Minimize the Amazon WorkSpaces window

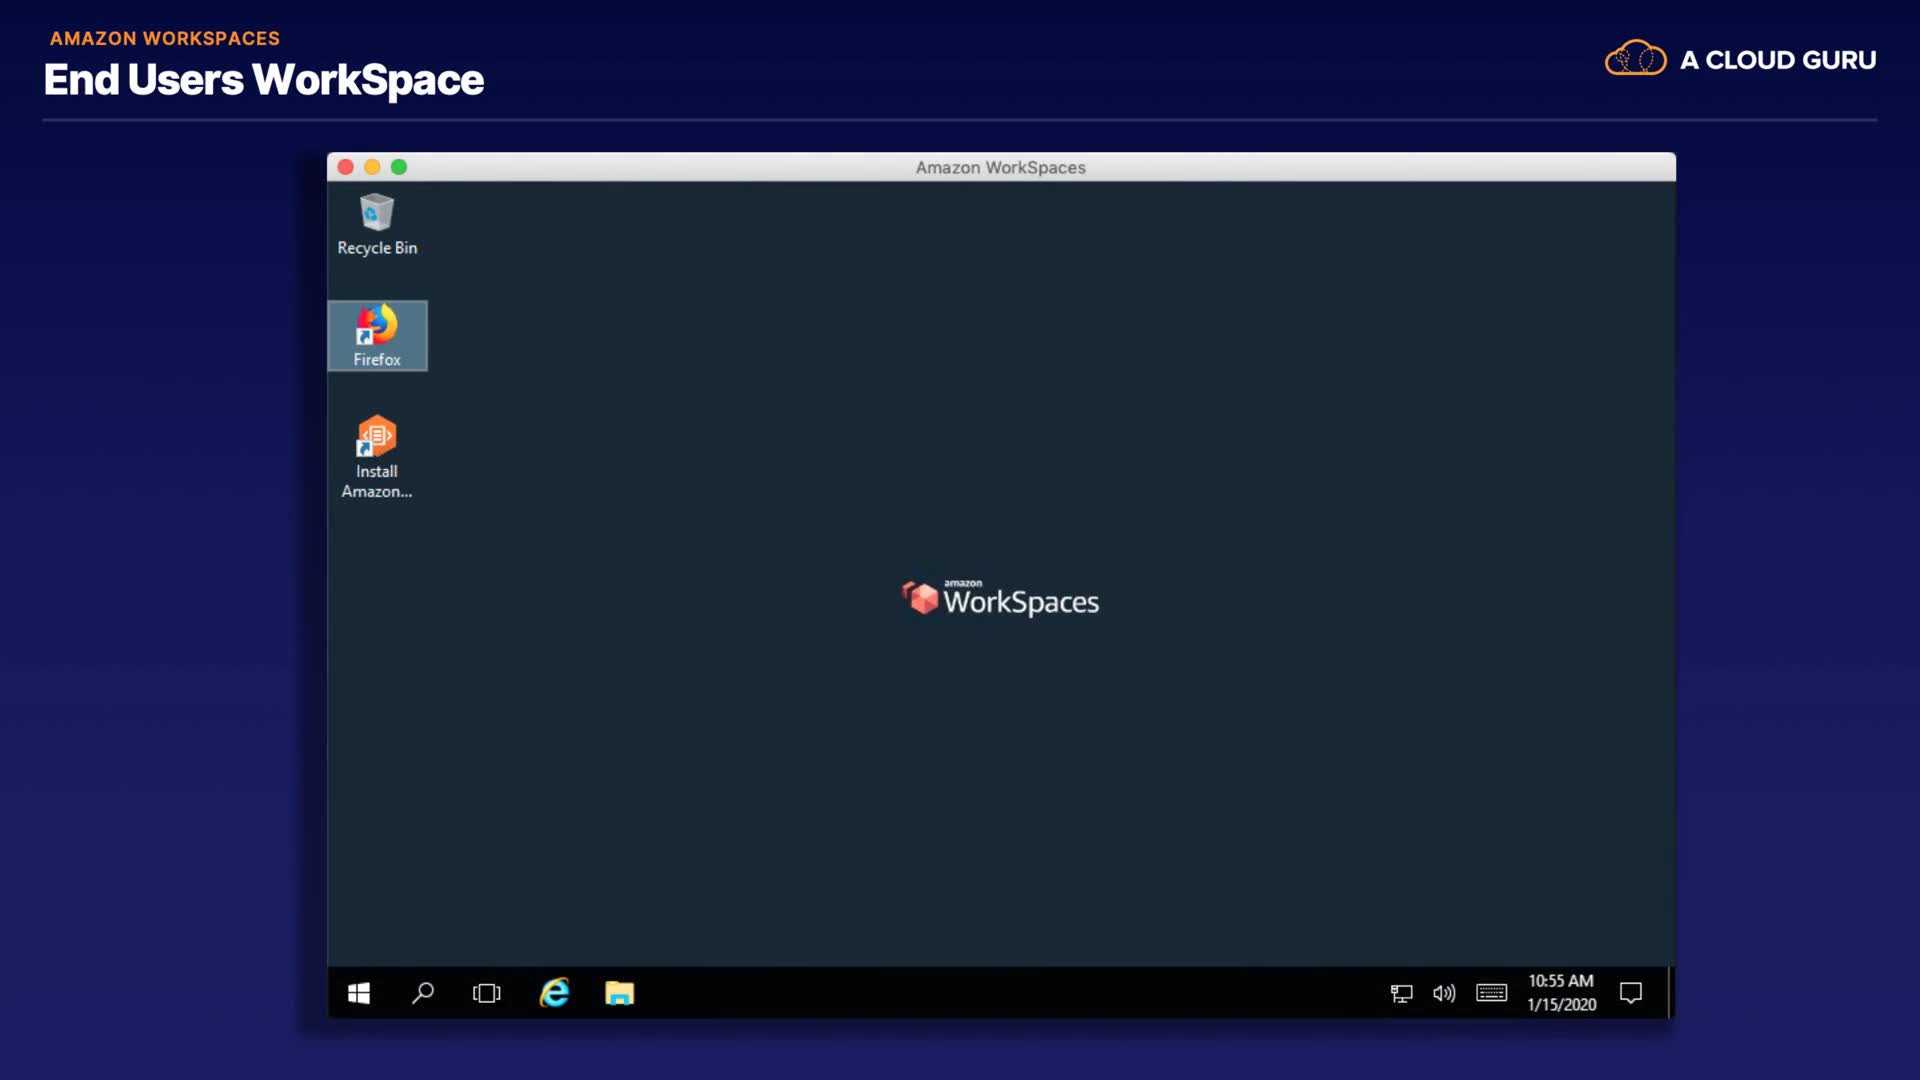pyautogui.click(x=372, y=167)
